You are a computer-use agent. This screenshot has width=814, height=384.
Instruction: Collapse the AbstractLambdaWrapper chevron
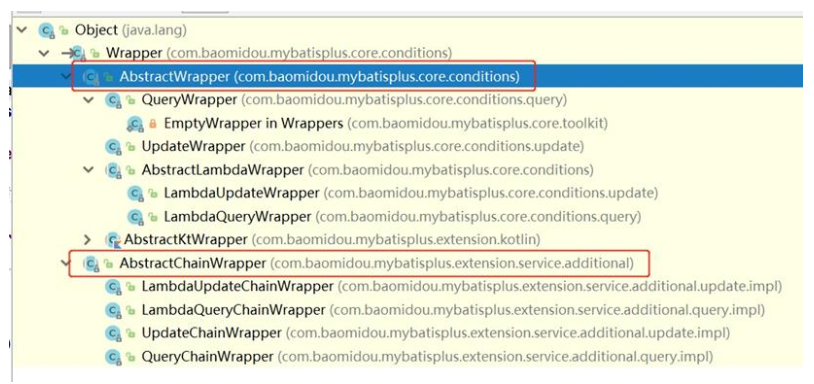[x=89, y=170]
